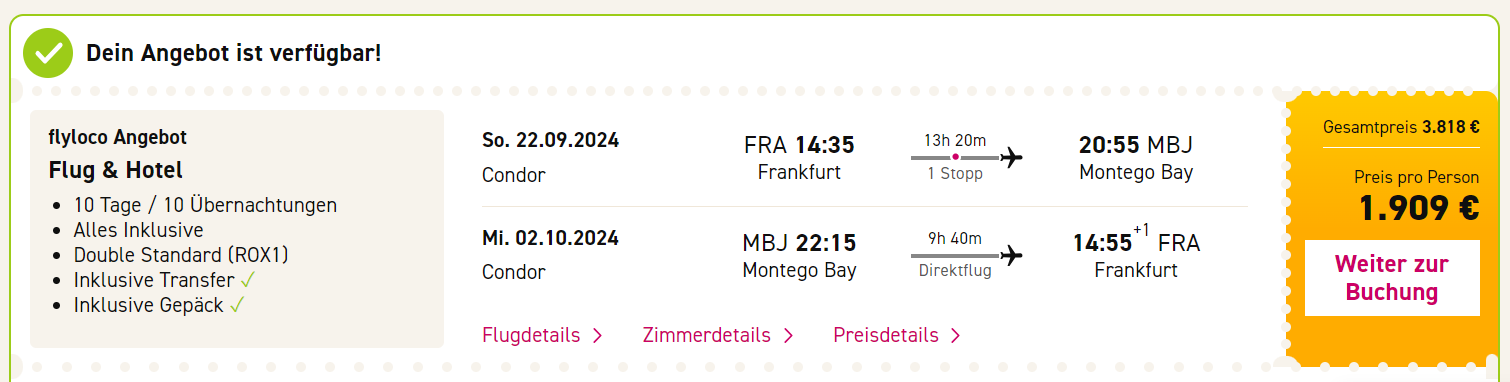The height and width of the screenshot is (382, 1510).
Task: Click the Flug & Hotel offer heading
Action: coord(116,170)
